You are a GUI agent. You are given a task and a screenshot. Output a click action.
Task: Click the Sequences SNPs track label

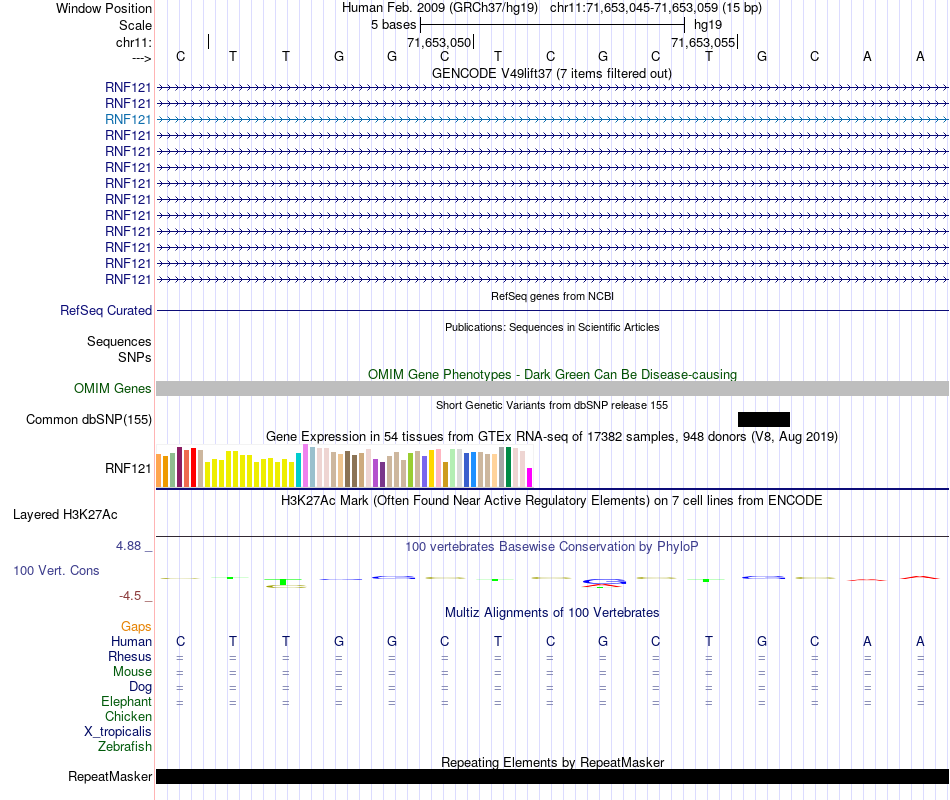click(x=119, y=350)
